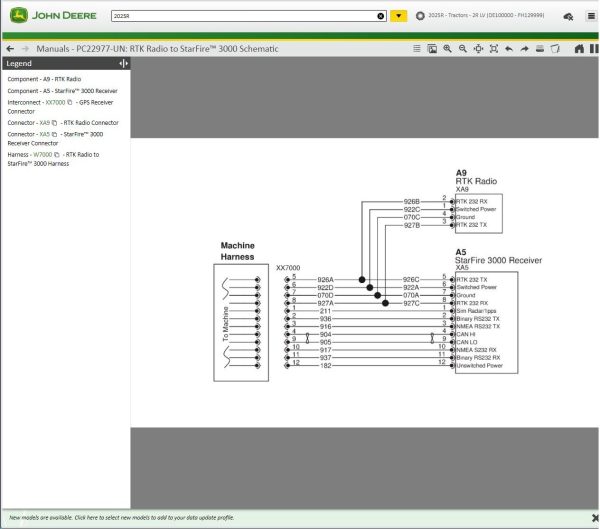Click the back arrow navigation button
Viewport: 600px width, 529px height.
coord(10,49)
